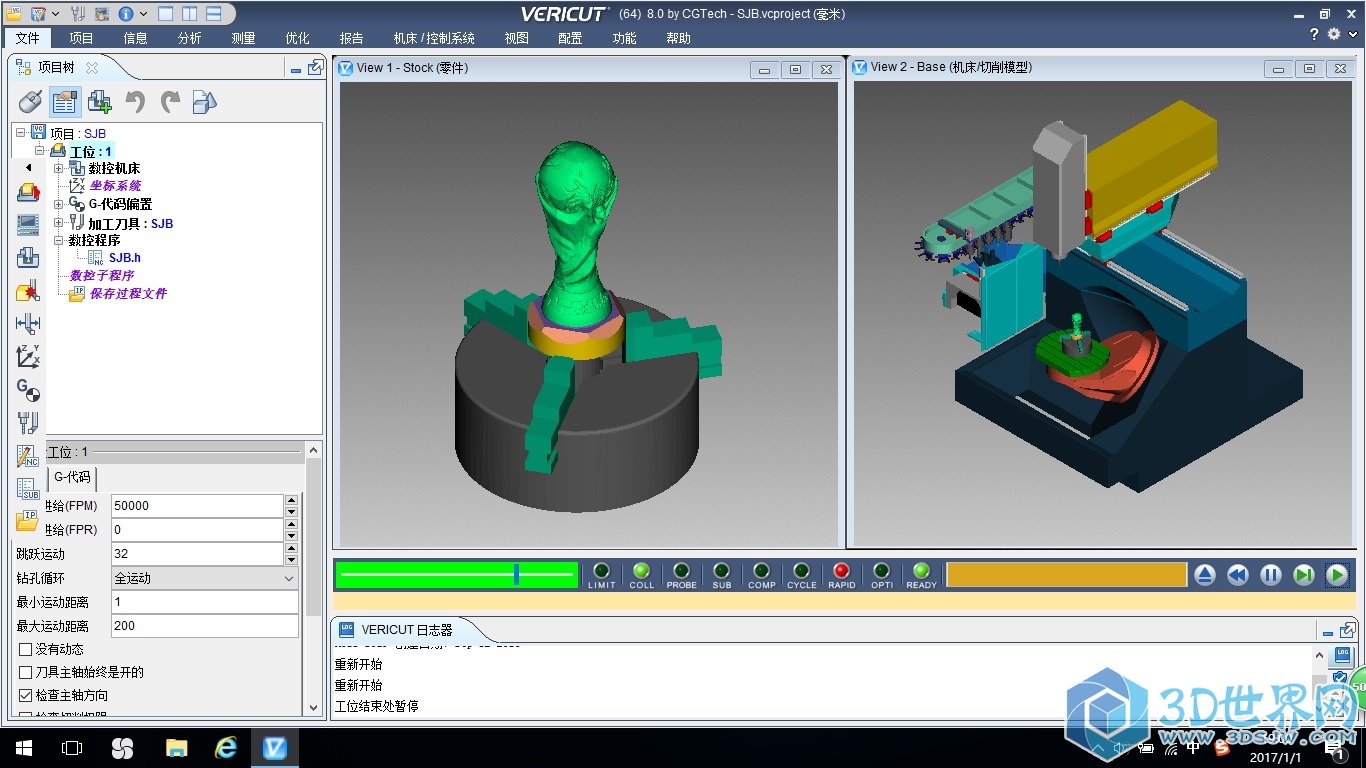Expand the G-代码偏置 tree node
The image size is (1366, 768).
pos(58,204)
